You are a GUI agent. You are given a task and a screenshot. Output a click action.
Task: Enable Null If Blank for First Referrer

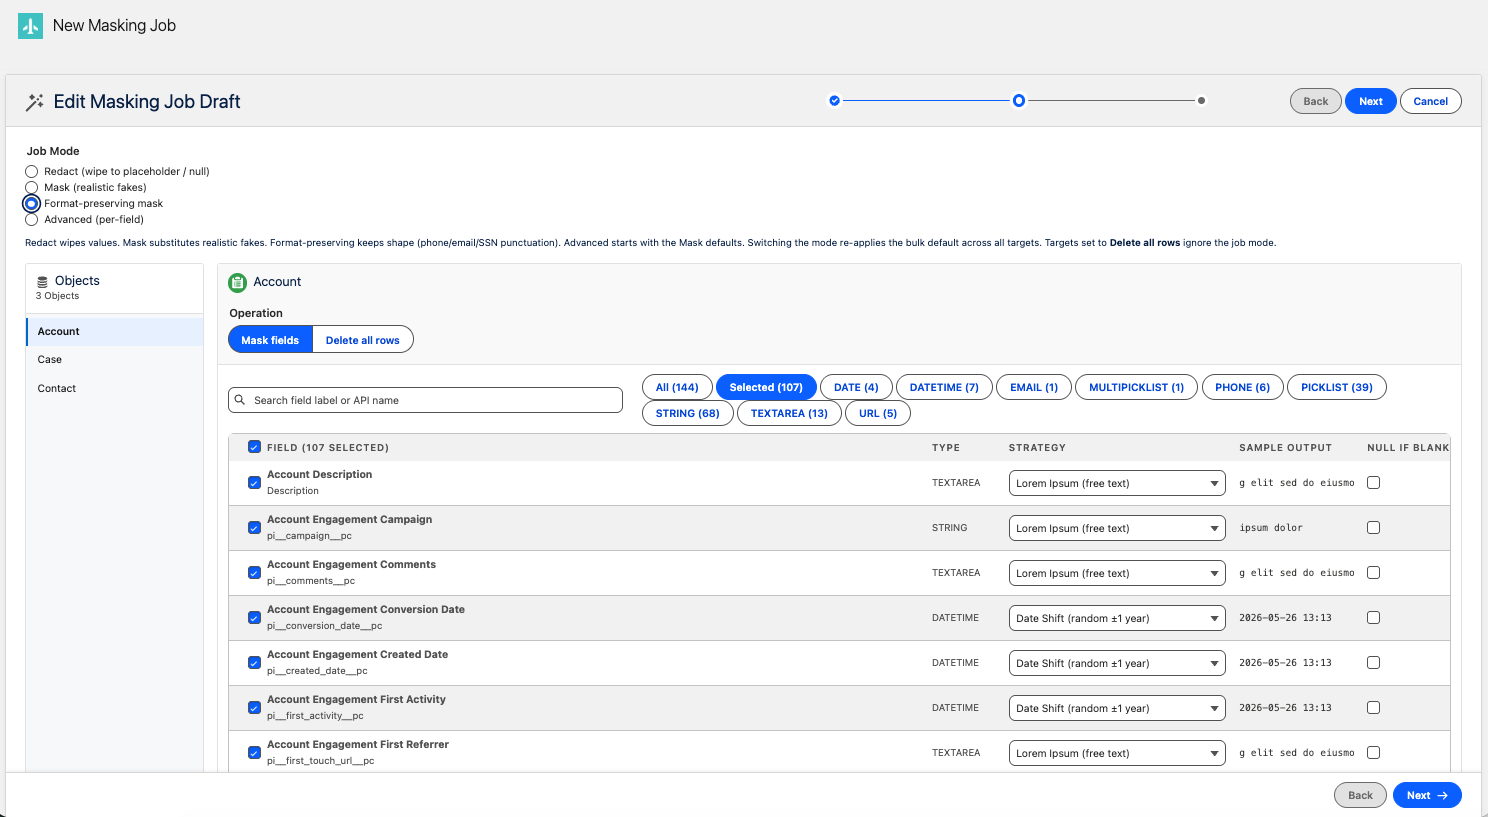point(1373,753)
